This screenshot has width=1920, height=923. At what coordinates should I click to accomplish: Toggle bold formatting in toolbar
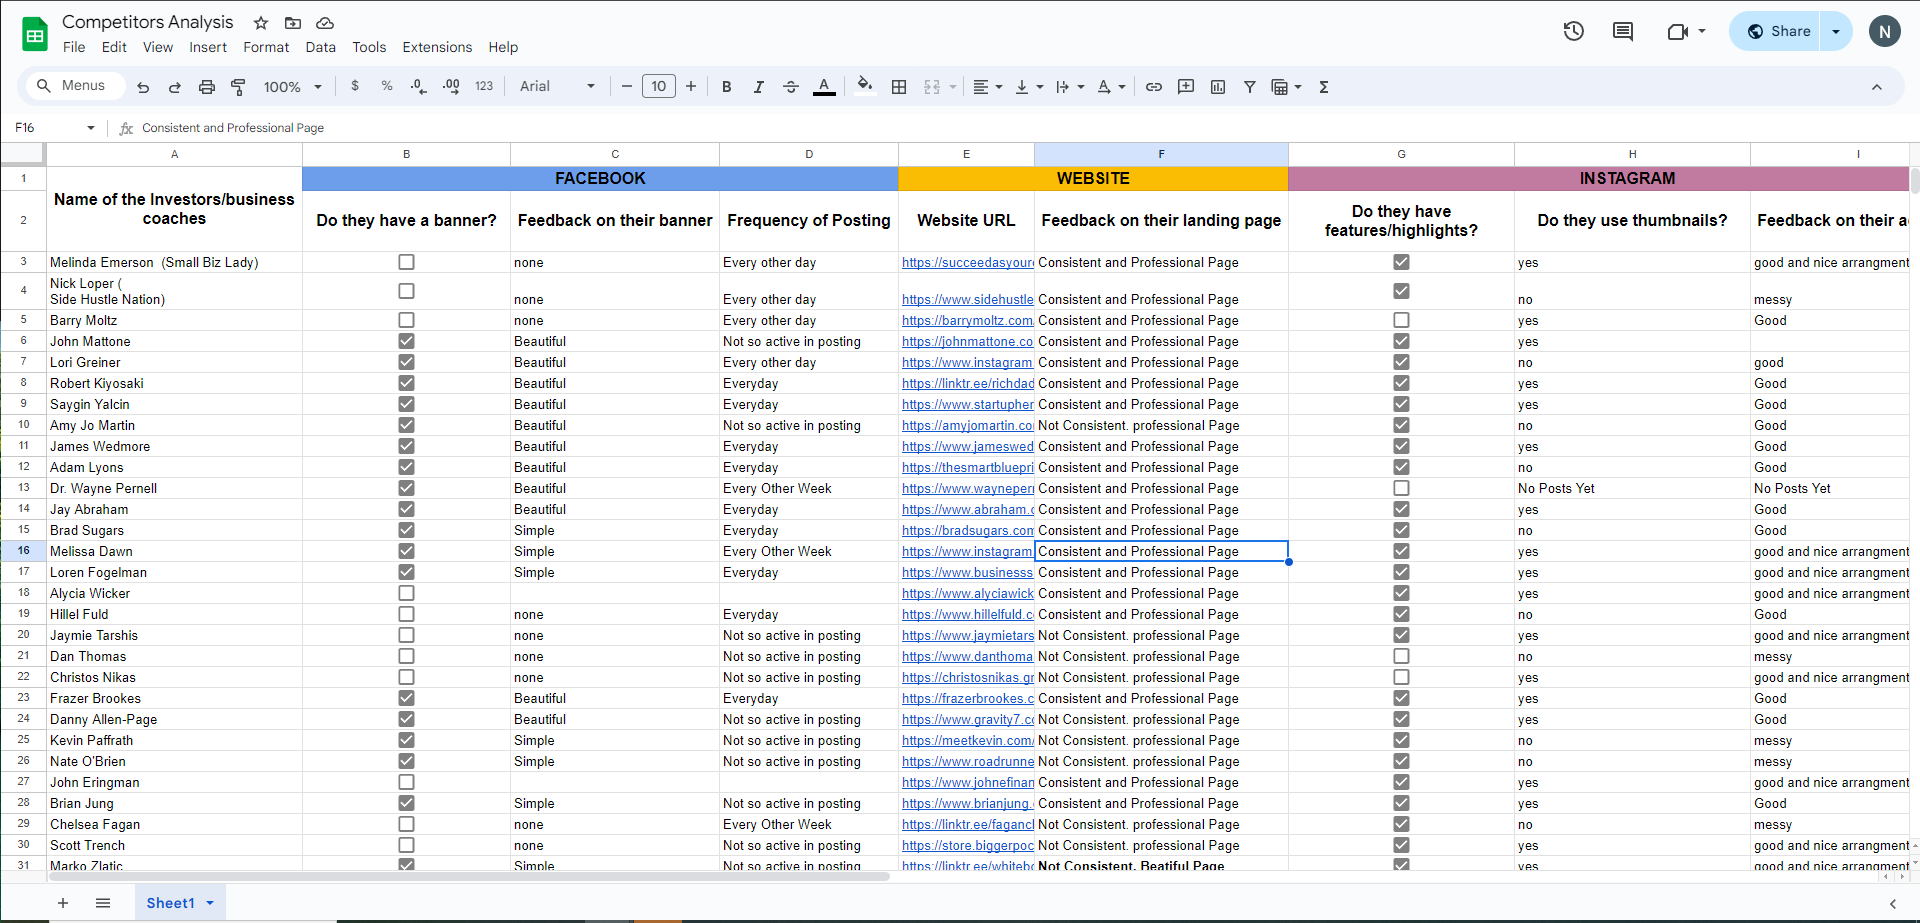tap(726, 87)
